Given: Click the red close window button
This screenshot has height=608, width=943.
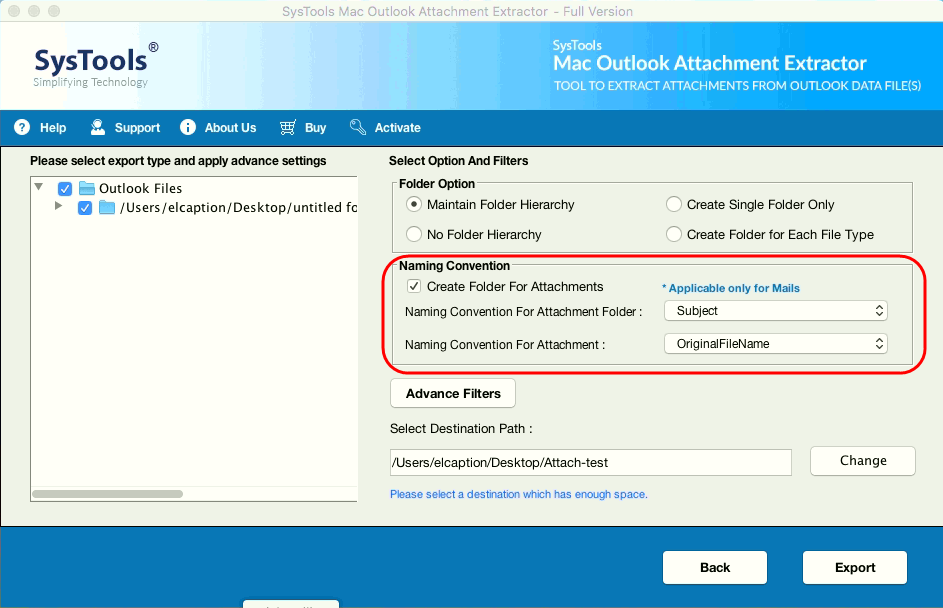Looking at the screenshot, I should click(x=14, y=11).
